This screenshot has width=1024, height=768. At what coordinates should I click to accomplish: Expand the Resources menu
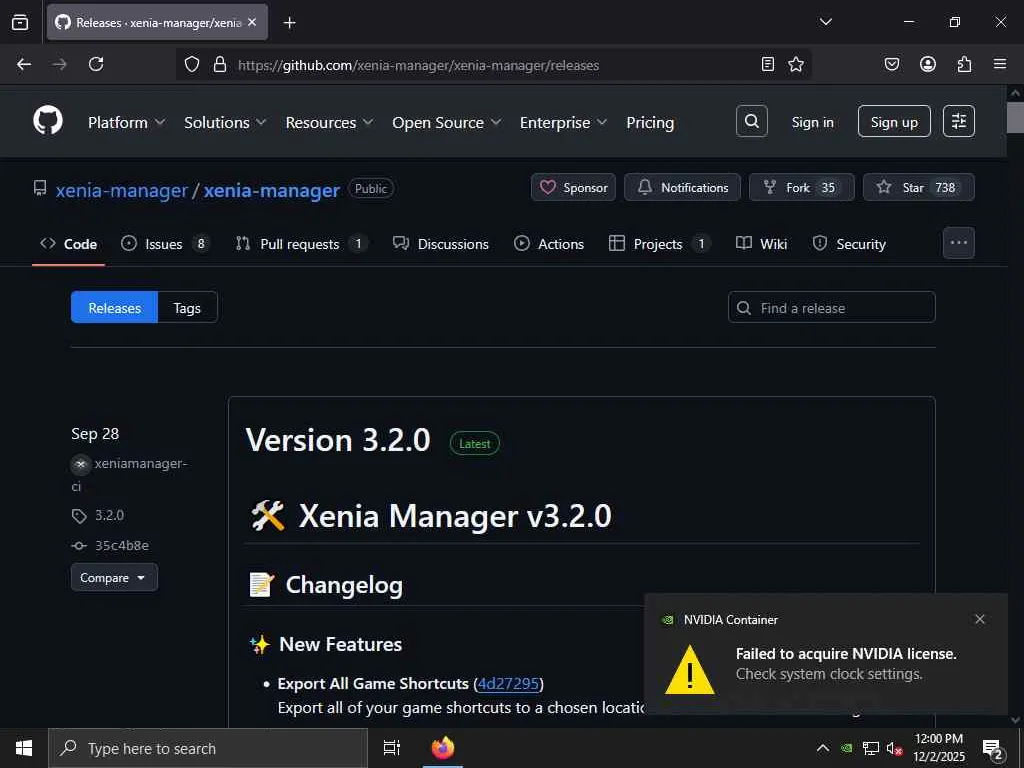coord(329,122)
